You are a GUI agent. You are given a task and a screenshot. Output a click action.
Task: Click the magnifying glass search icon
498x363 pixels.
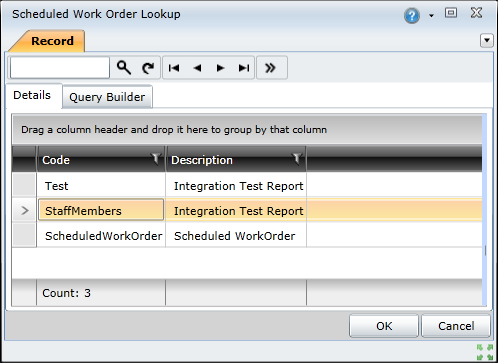(x=124, y=68)
